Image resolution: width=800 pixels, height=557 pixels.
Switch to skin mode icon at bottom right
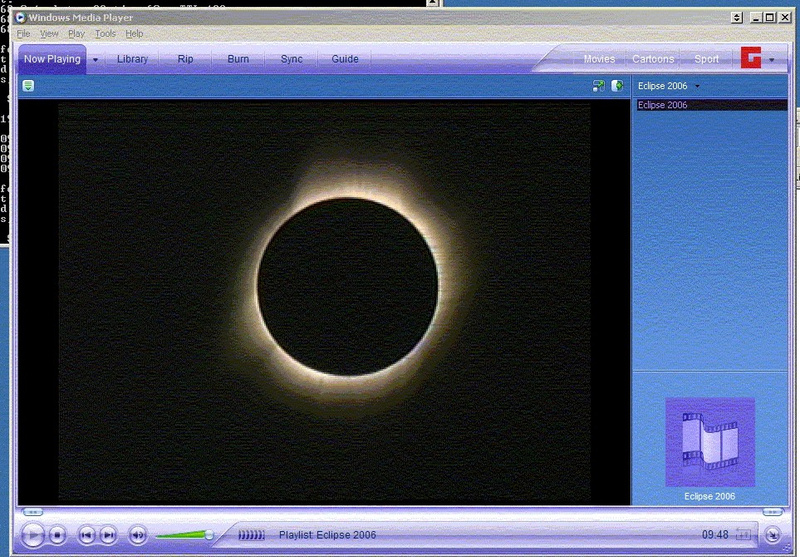tap(771, 535)
